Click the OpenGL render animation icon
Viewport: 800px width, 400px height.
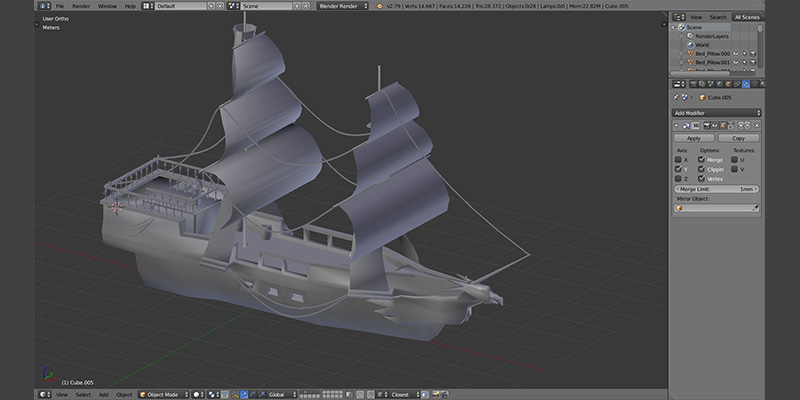[x=445, y=394]
